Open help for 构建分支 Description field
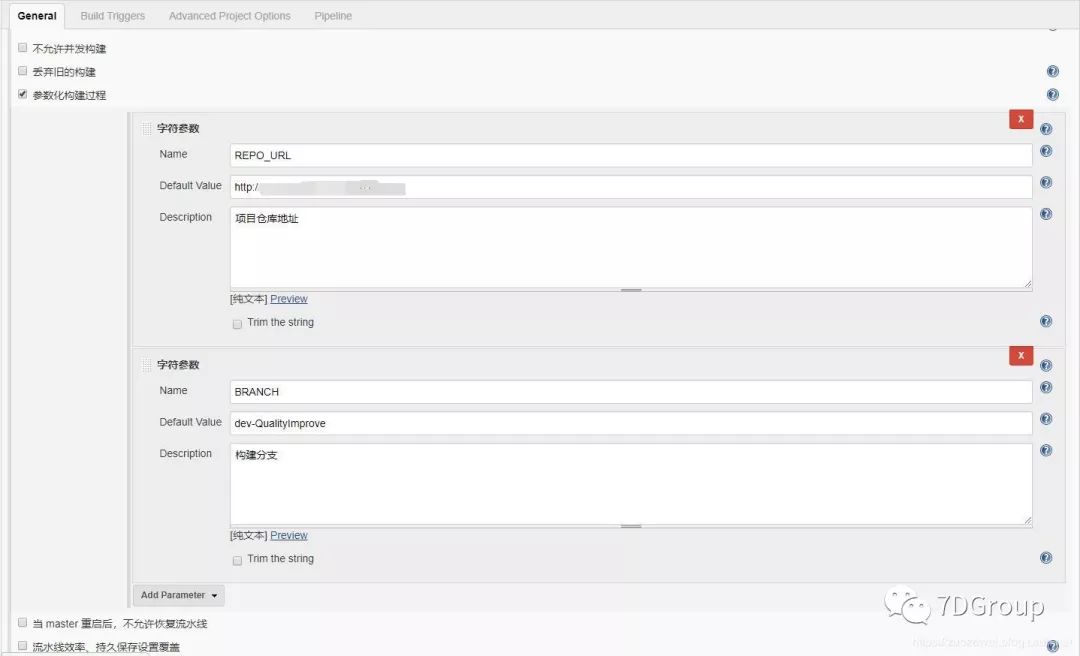The height and width of the screenshot is (656, 1080). (x=1046, y=450)
